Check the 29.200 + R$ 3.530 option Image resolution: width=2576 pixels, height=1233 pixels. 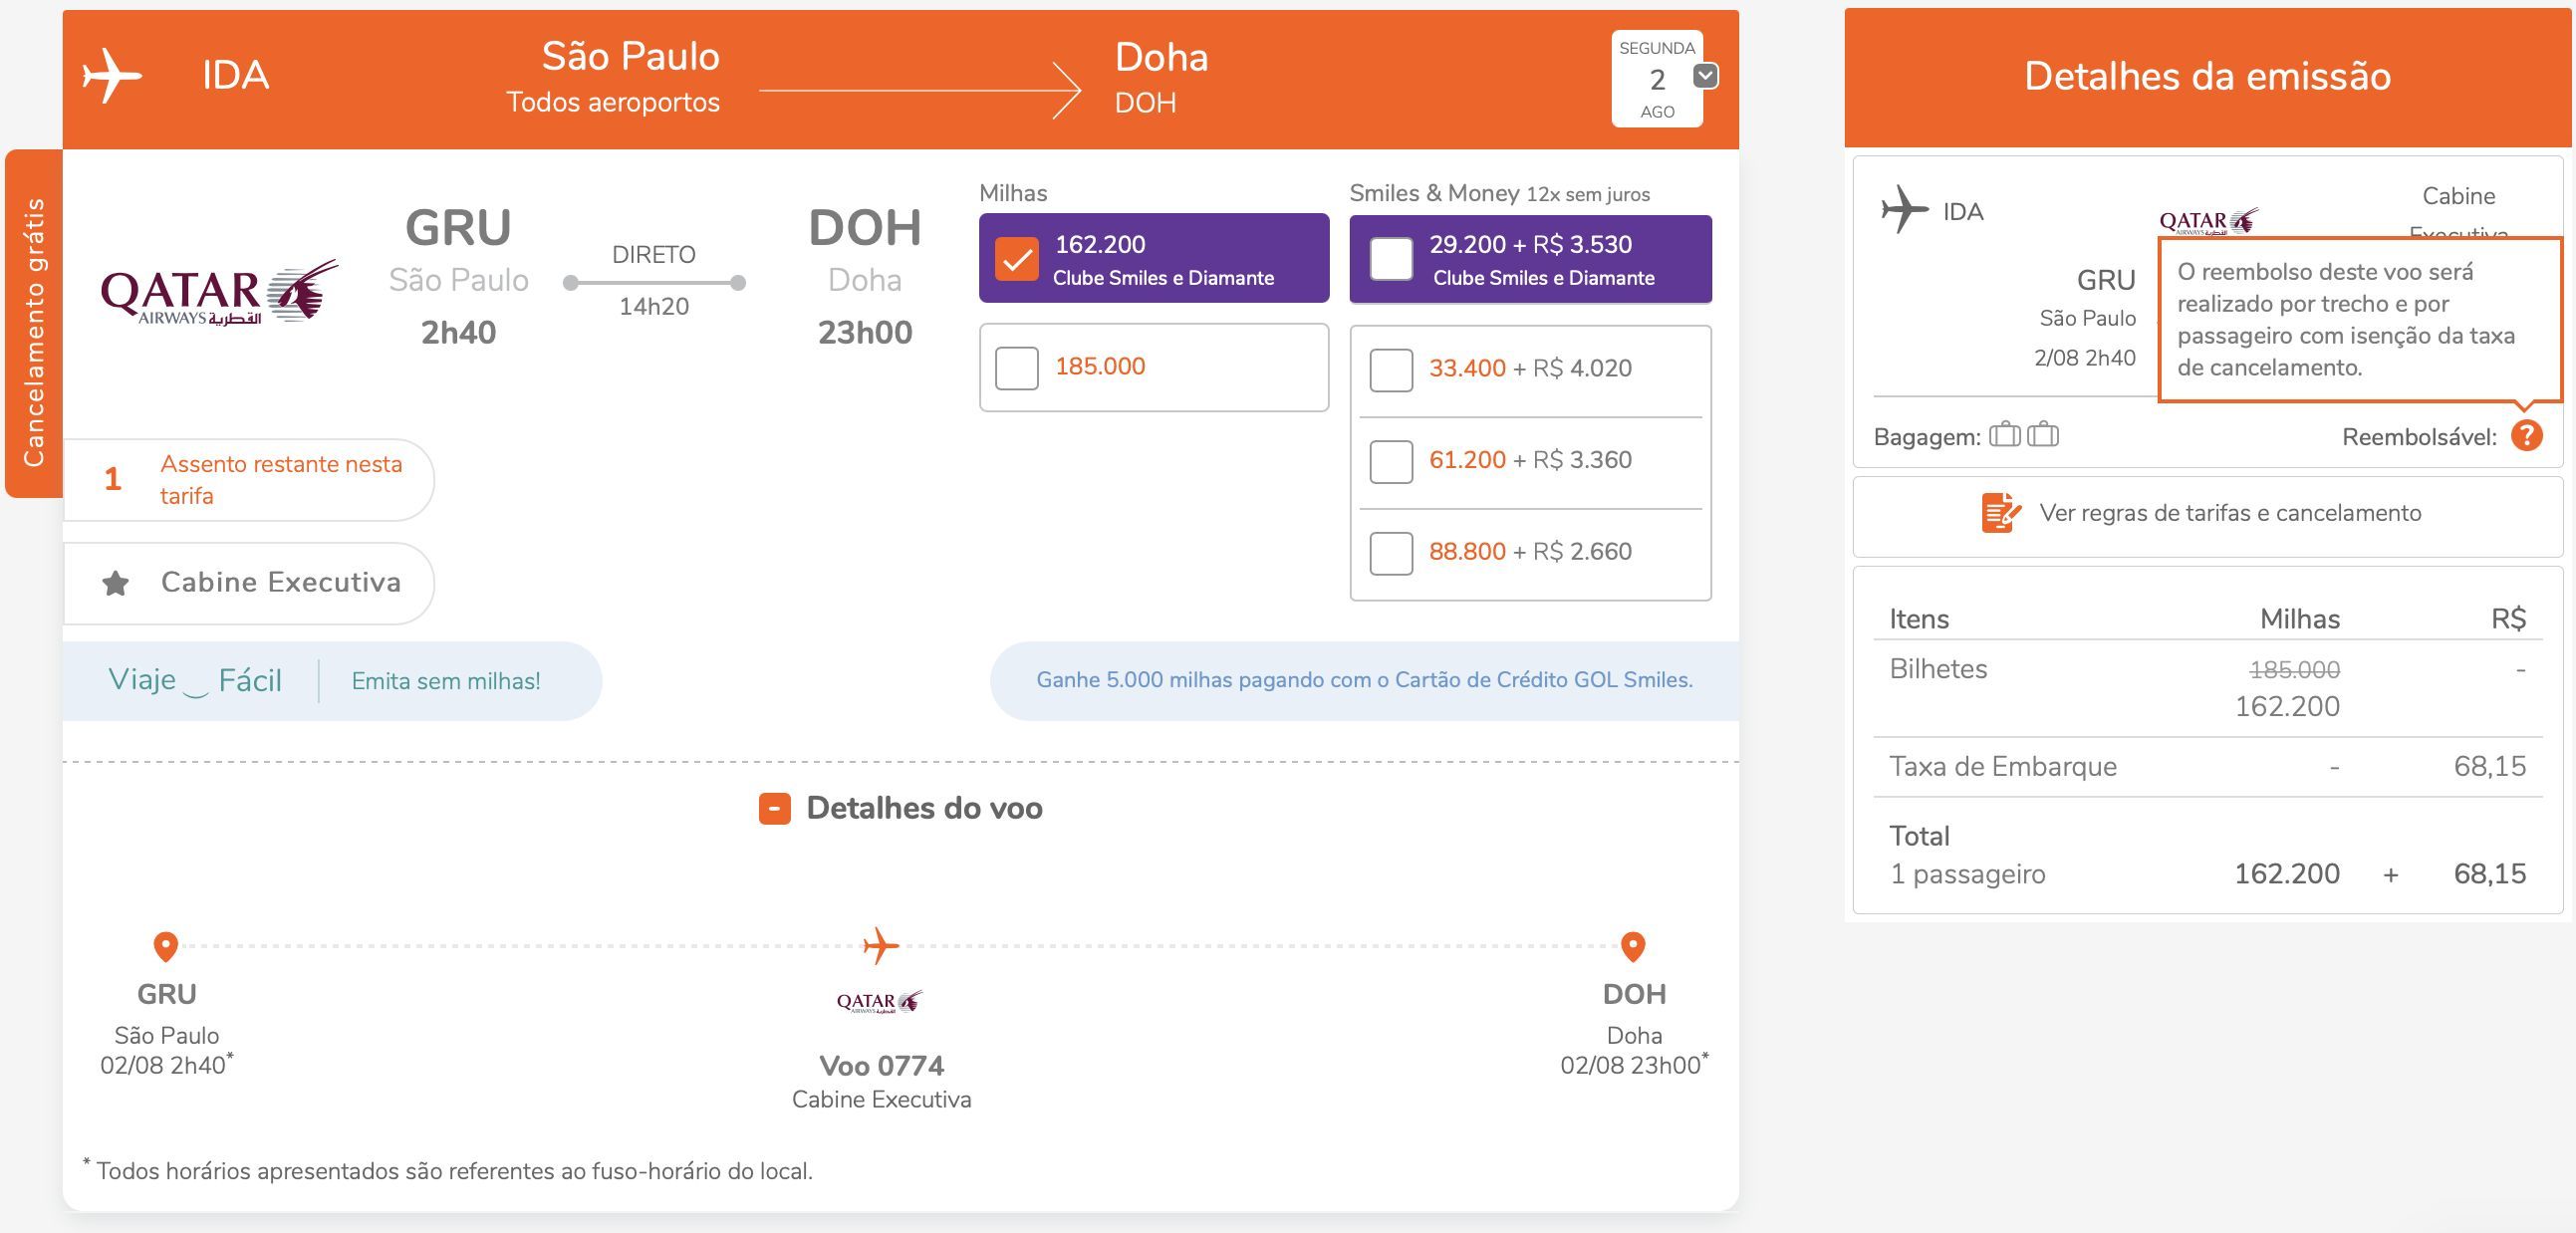coord(1391,259)
